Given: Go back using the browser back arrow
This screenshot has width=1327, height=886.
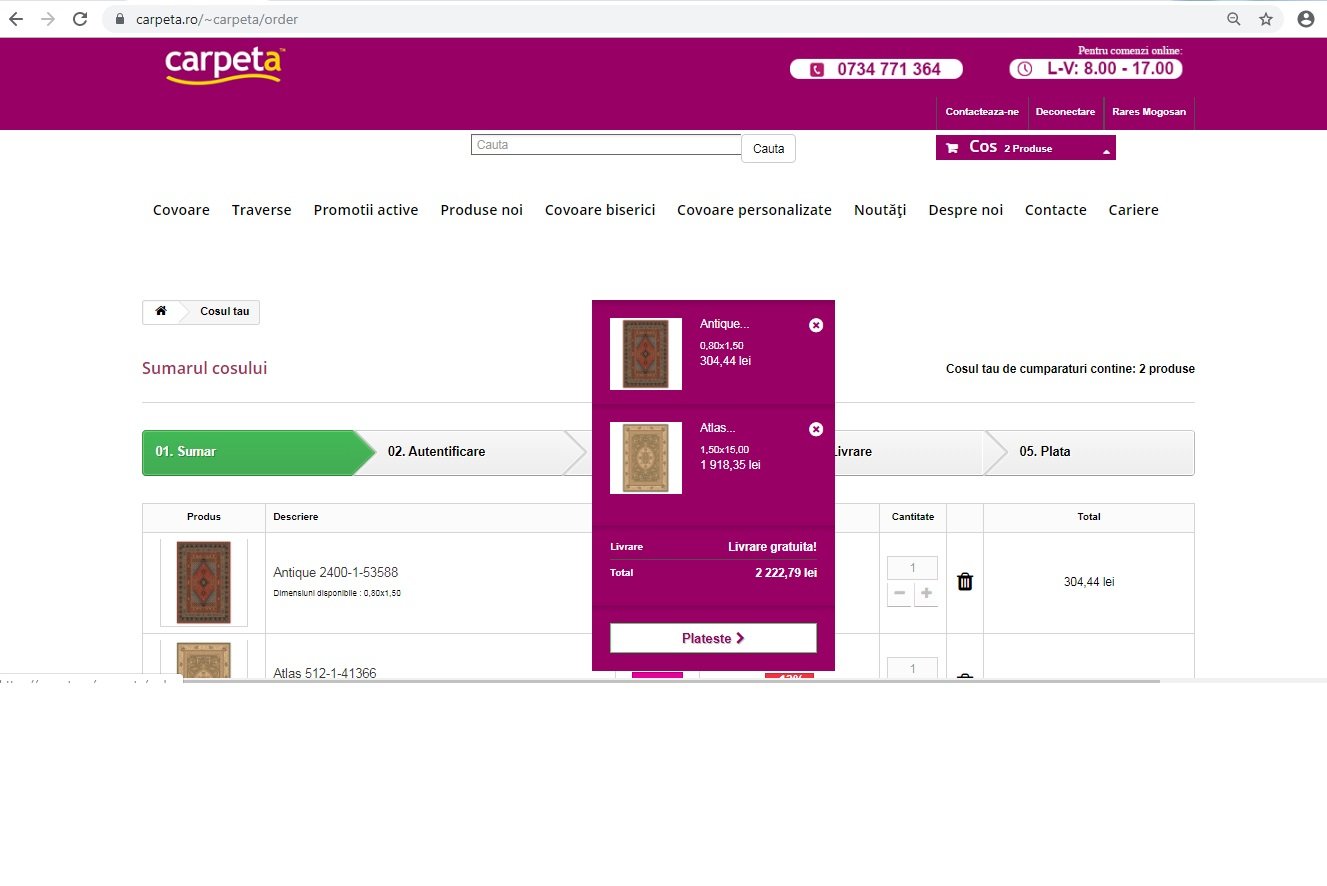Looking at the screenshot, I should point(16,19).
